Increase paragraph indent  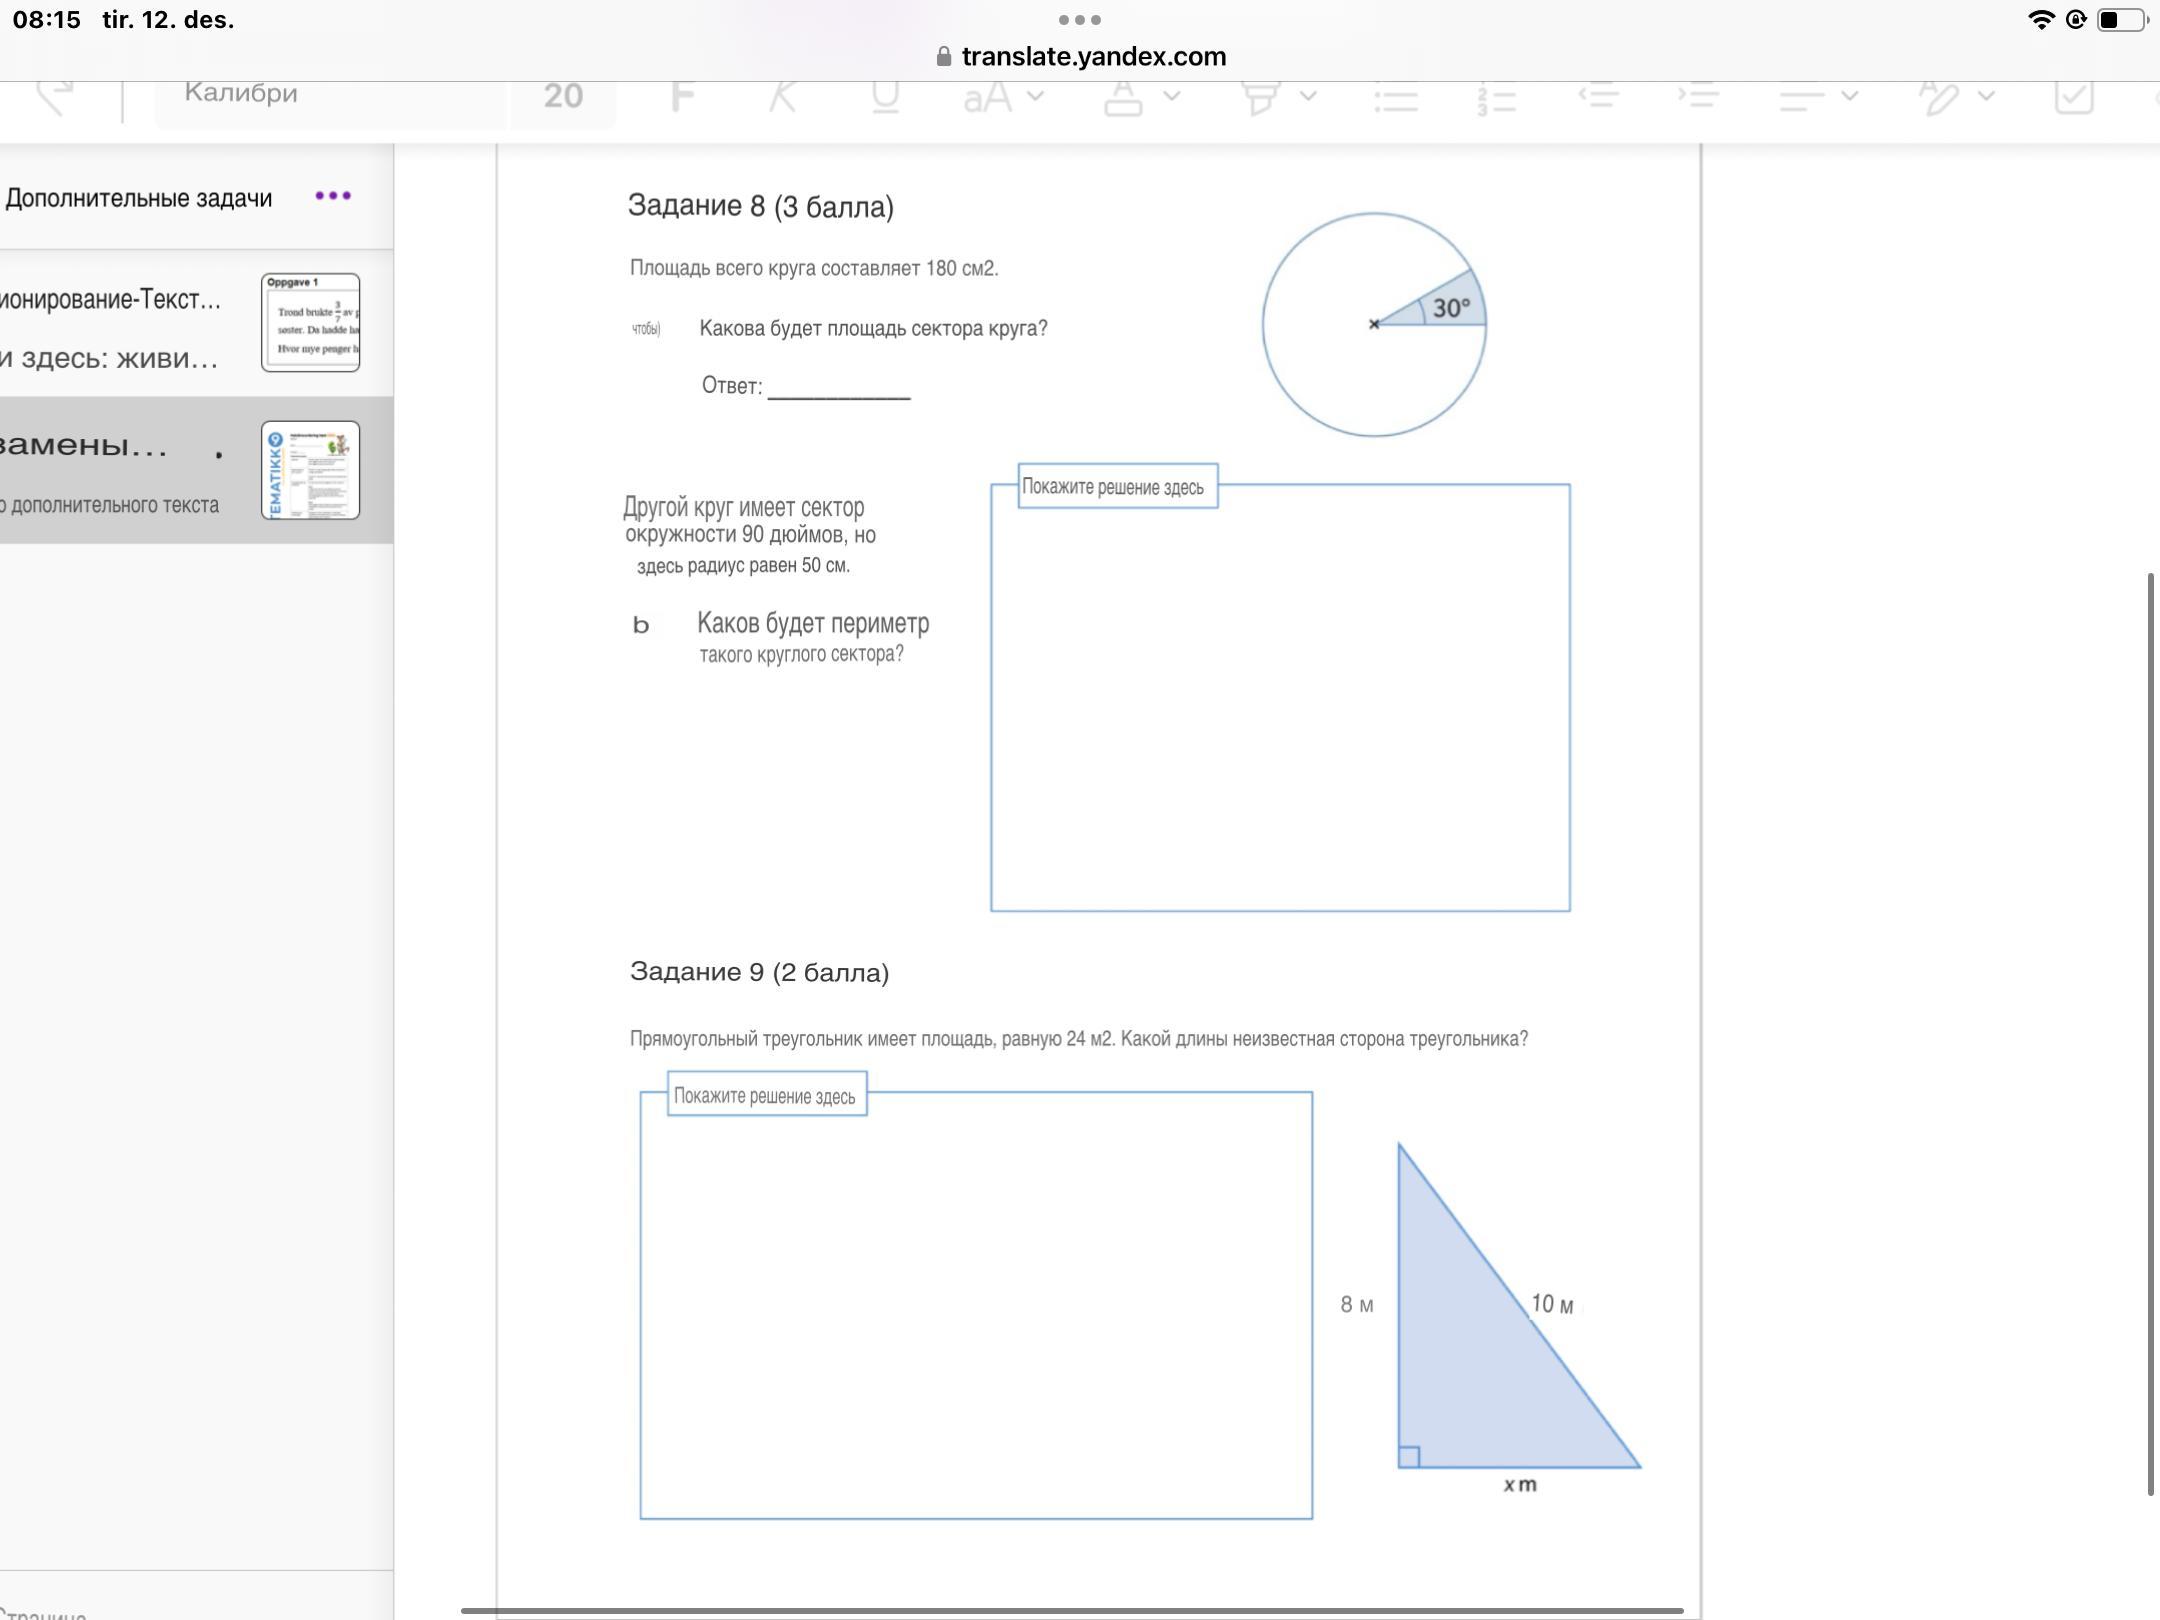click(x=1699, y=96)
